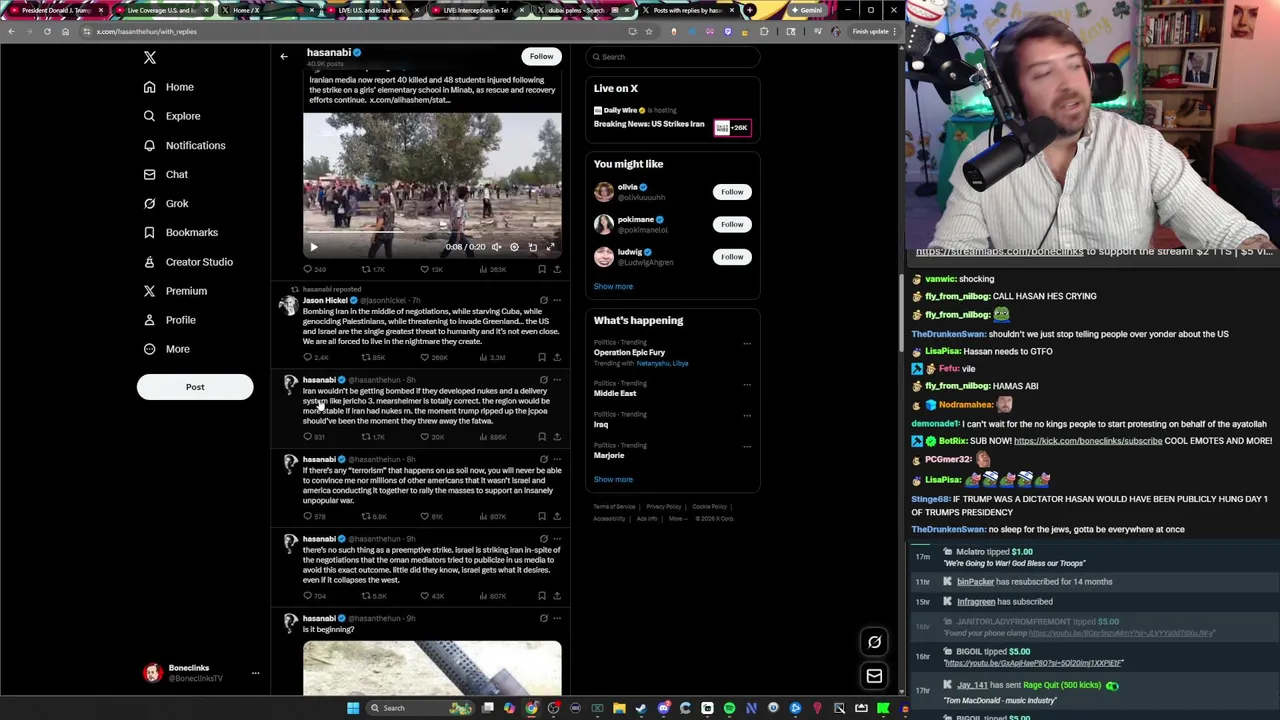The width and height of the screenshot is (1280, 720).
Task: Open Discord from the taskbar
Action: 663,708
